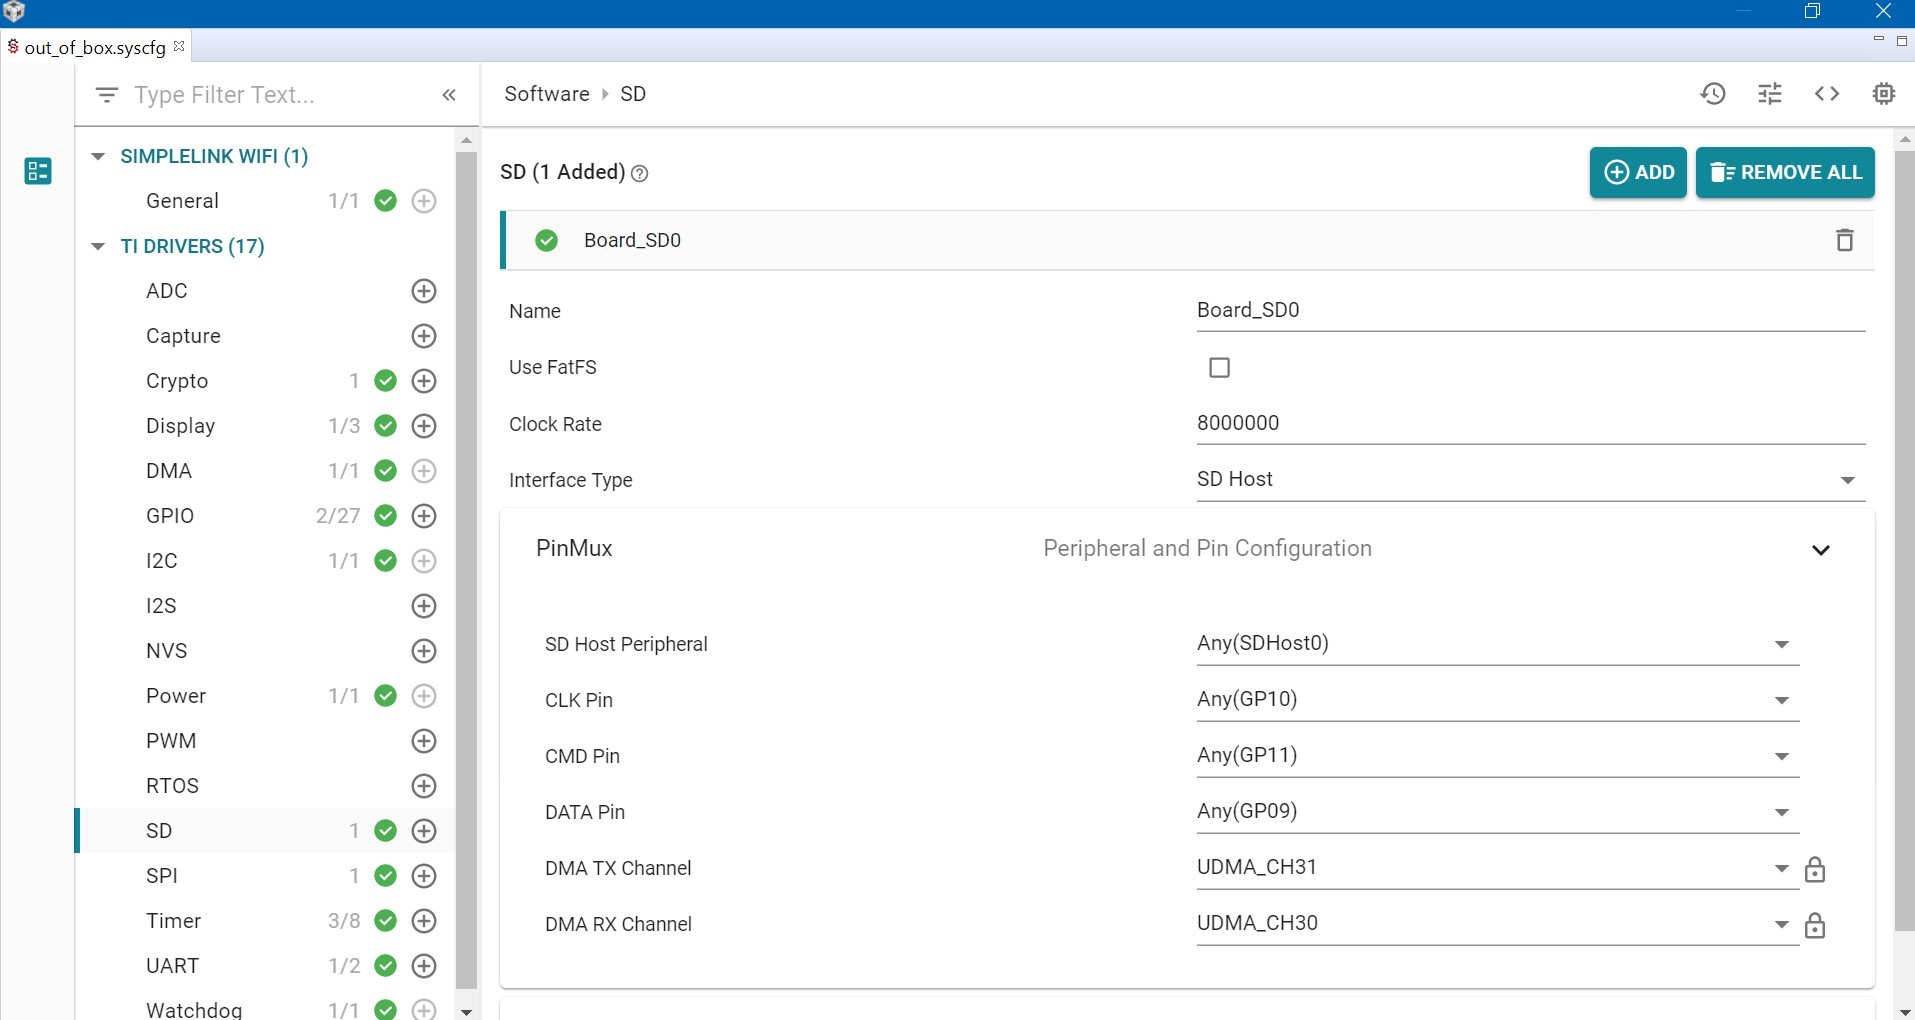The width and height of the screenshot is (1915, 1020).
Task: Add a GPIO instance plus icon
Action: tap(424, 516)
